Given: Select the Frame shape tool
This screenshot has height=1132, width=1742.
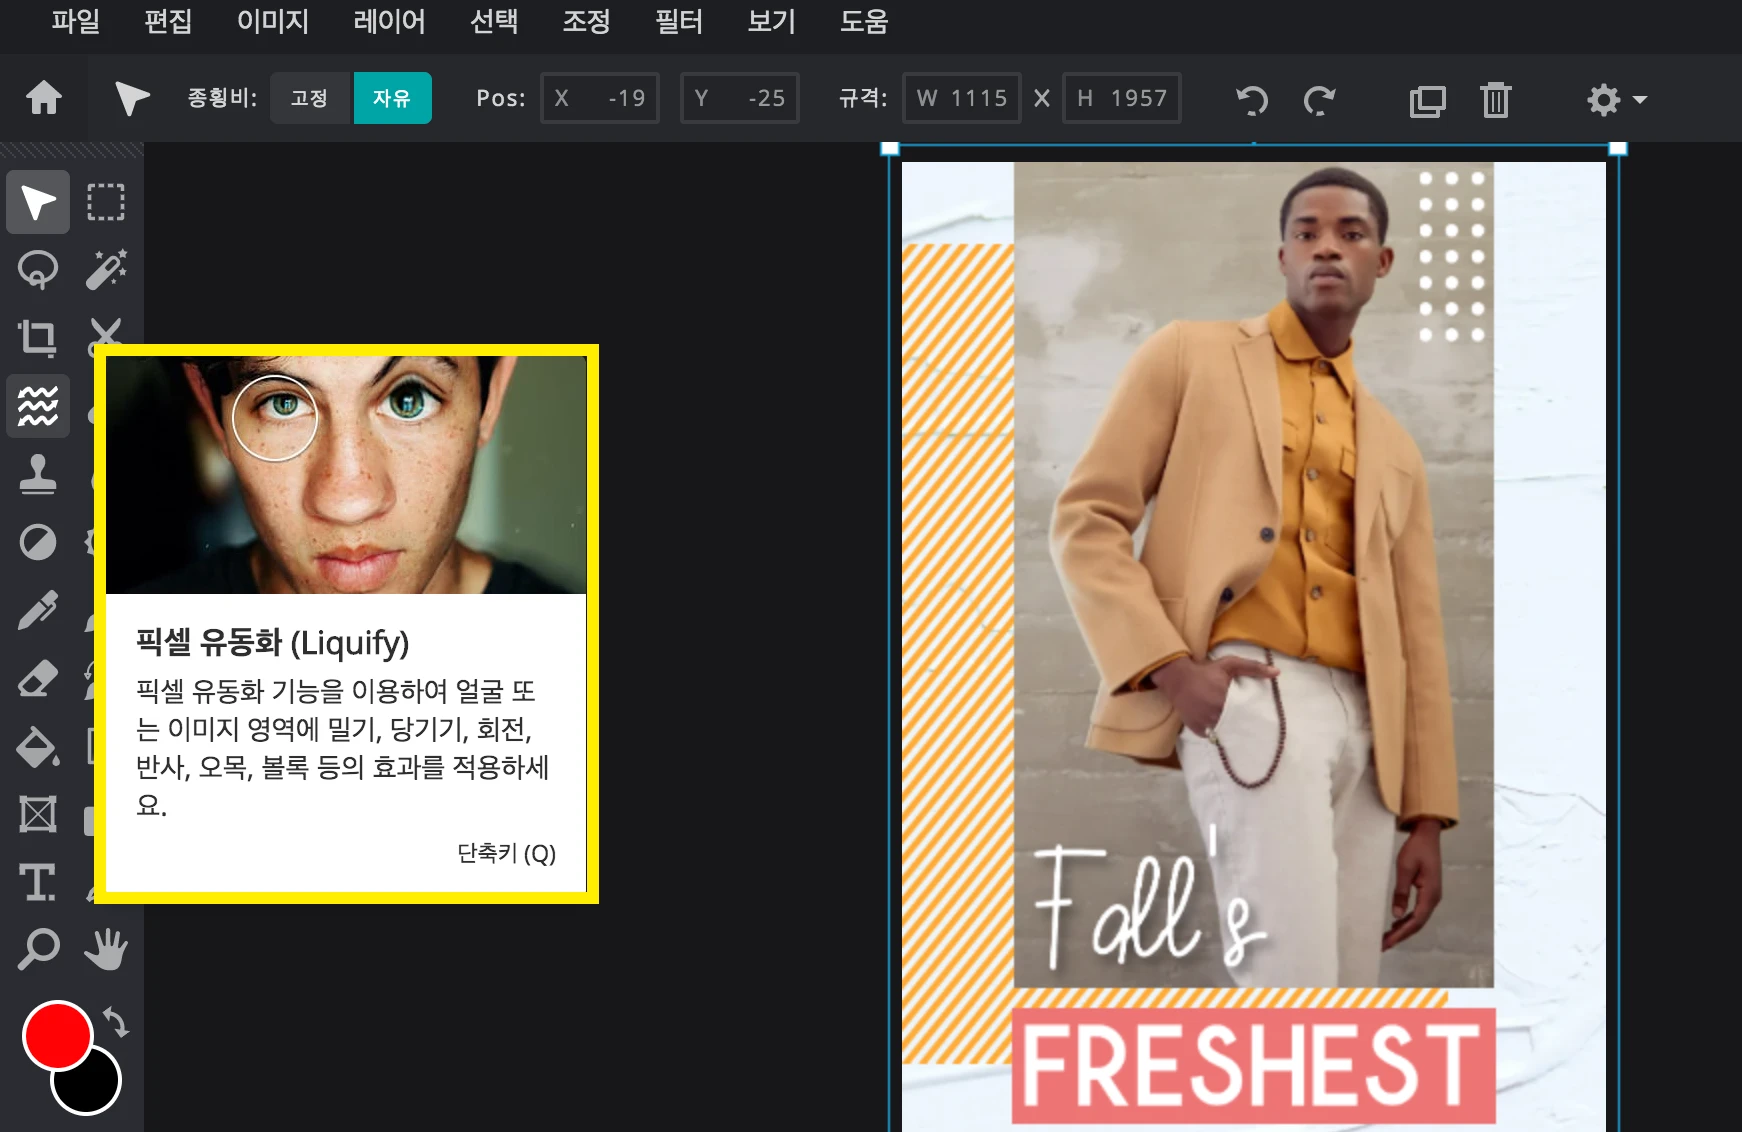Looking at the screenshot, I should pos(38,814).
